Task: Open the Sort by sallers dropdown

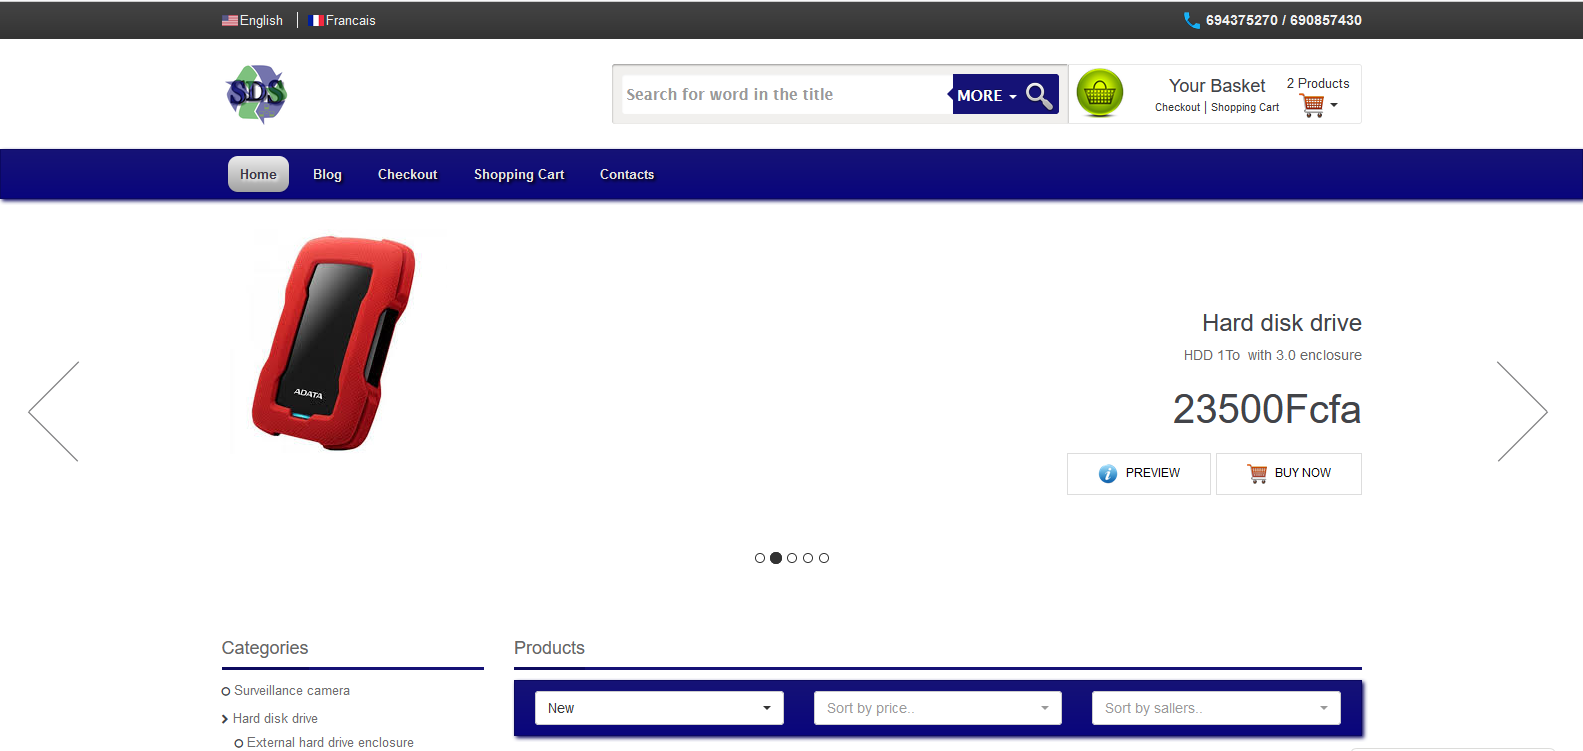Action: 1215,708
